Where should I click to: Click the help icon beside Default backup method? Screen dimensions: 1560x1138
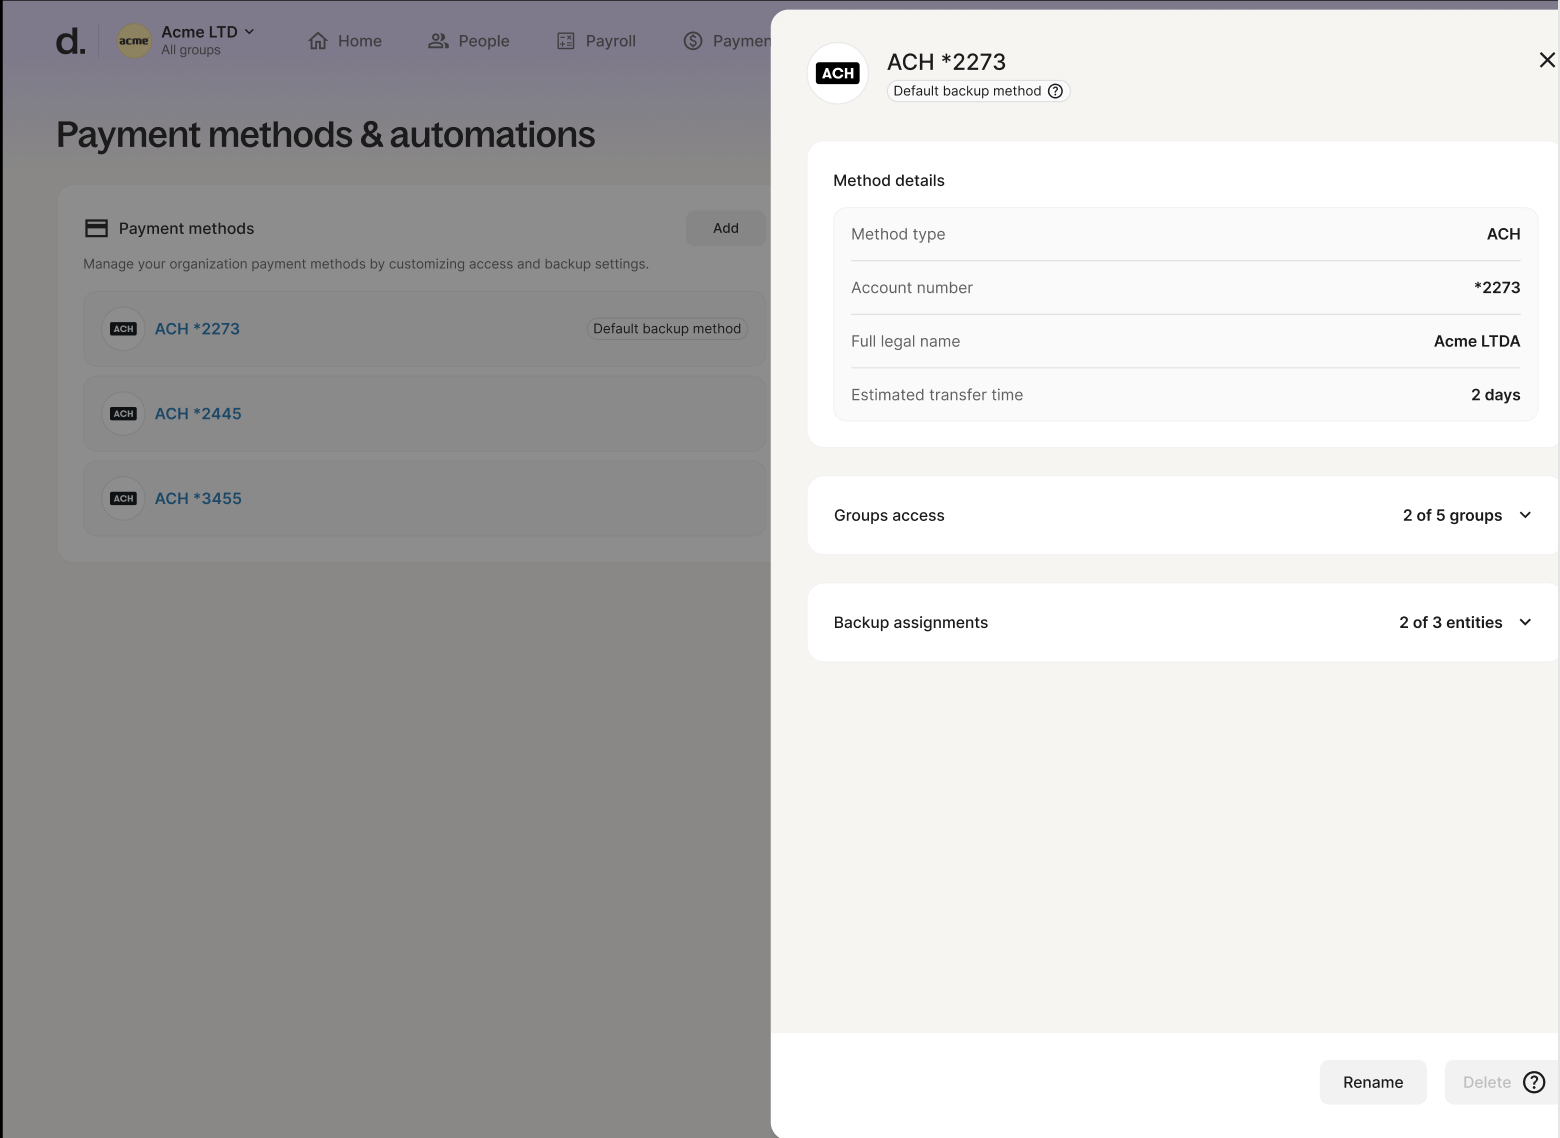coord(1055,91)
